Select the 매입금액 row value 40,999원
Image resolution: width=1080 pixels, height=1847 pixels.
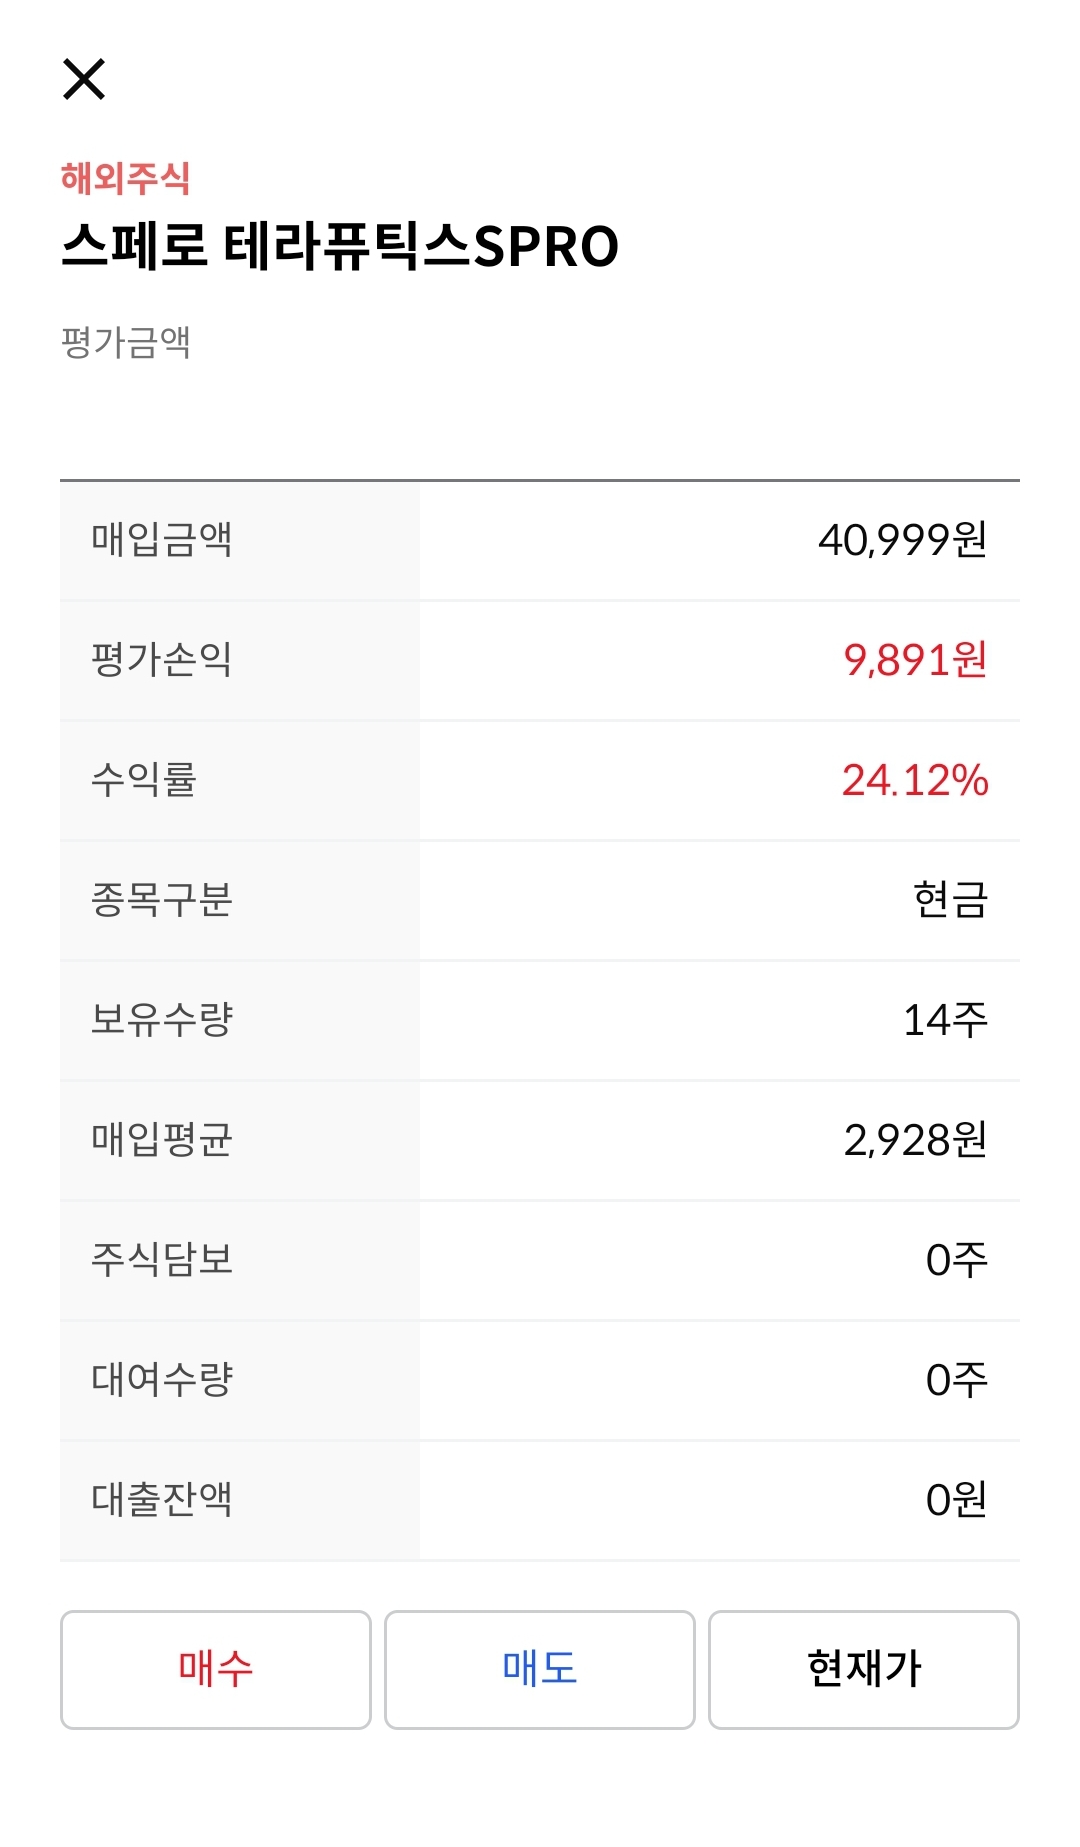click(902, 540)
